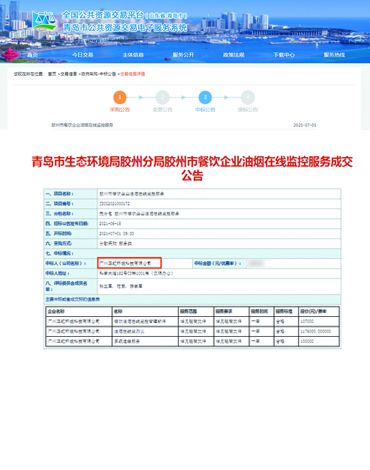Open the 主体信息 navigation item
The height and width of the screenshot is (470, 370).
coord(133,55)
